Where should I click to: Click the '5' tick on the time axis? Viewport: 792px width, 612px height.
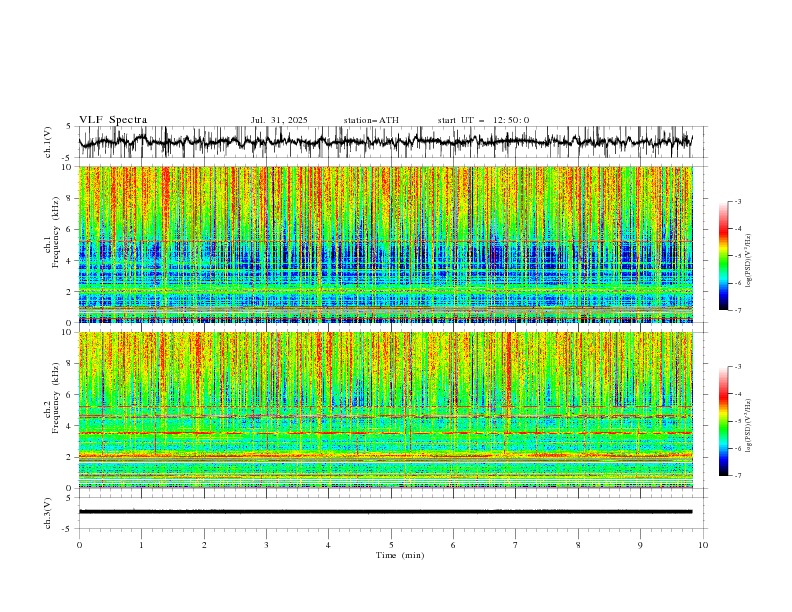[391, 545]
